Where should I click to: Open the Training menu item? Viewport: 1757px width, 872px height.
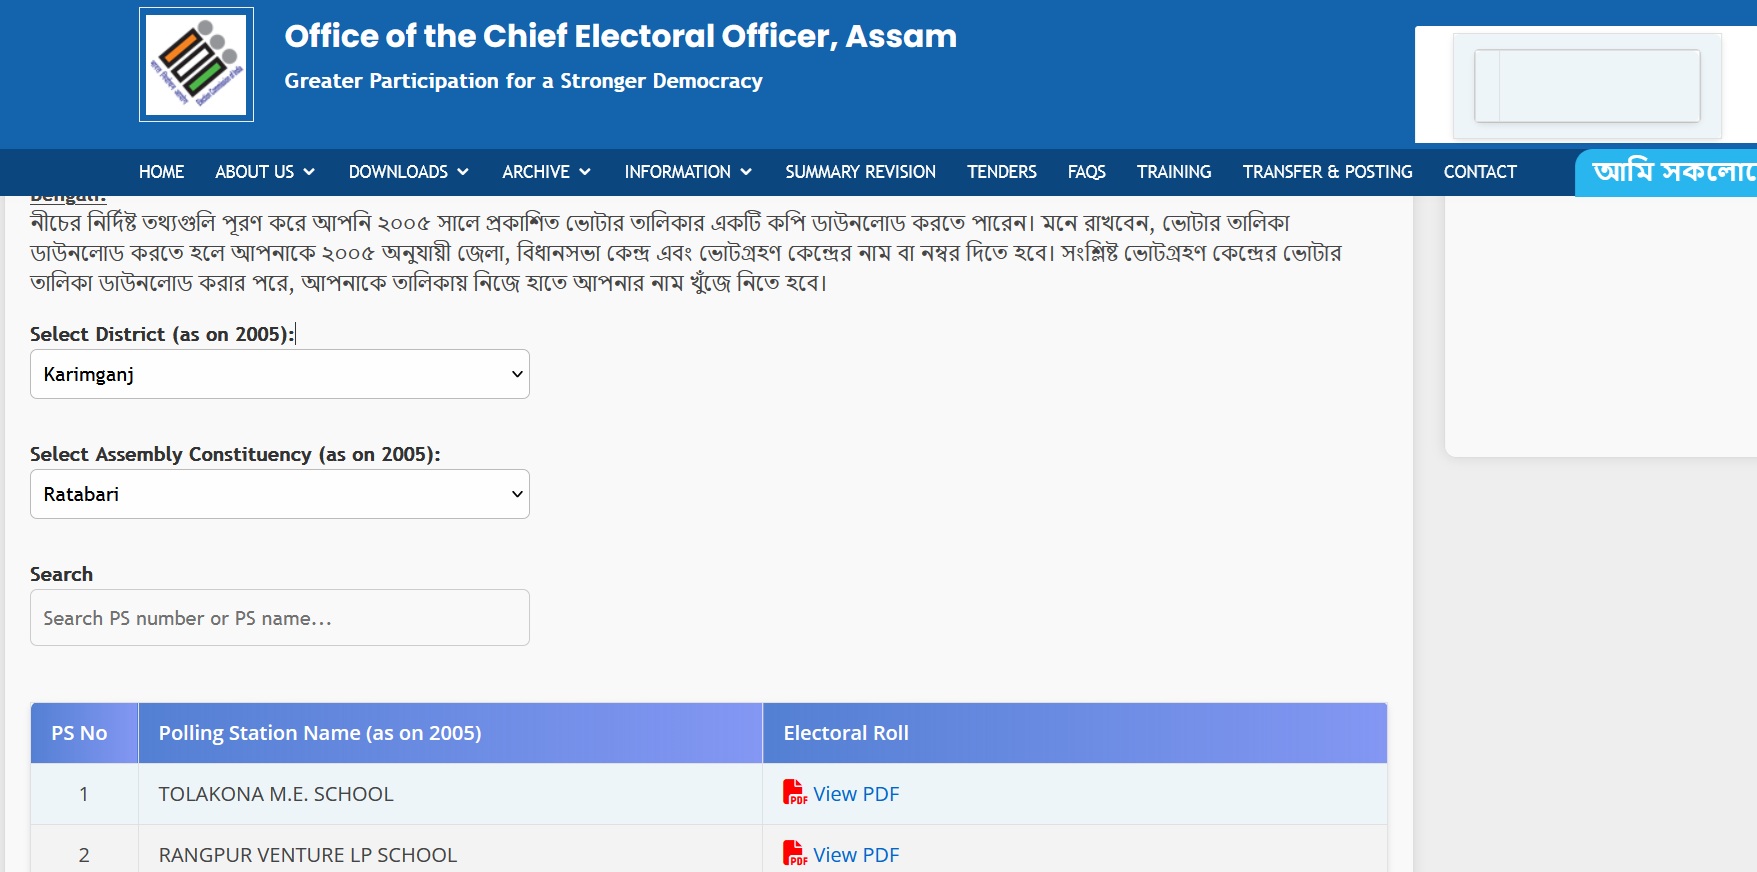click(1174, 172)
